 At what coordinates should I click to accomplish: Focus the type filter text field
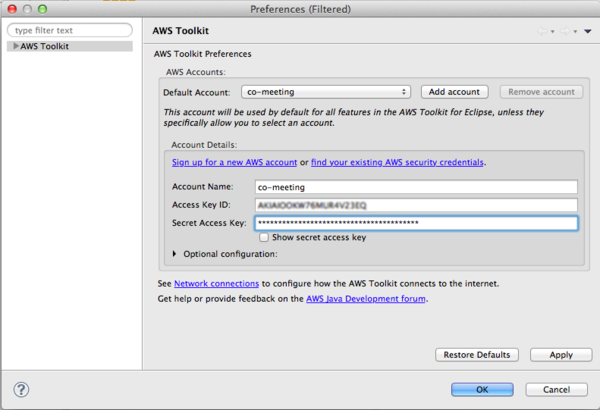coord(70,30)
